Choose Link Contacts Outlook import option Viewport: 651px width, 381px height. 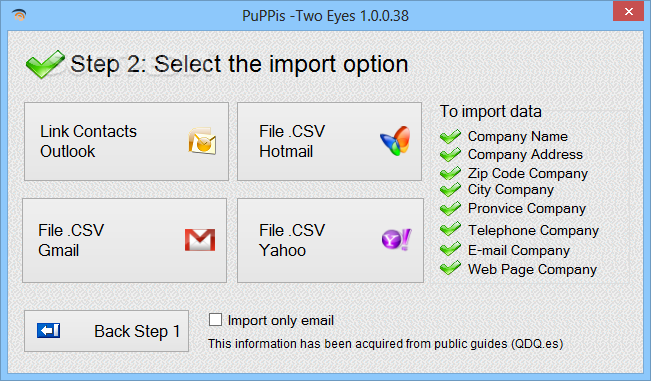[x=126, y=142]
